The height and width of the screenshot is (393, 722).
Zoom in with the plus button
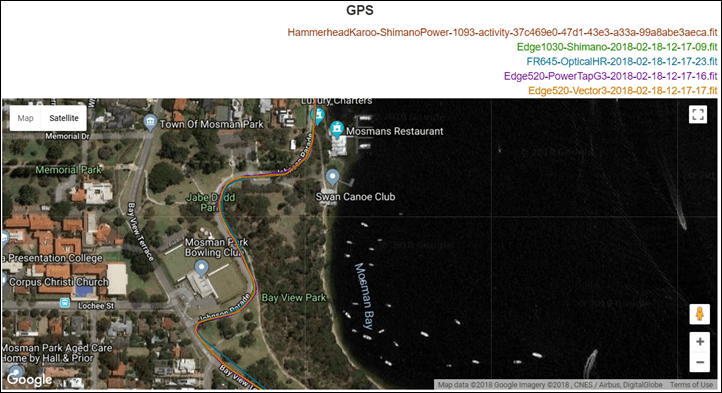pos(699,342)
